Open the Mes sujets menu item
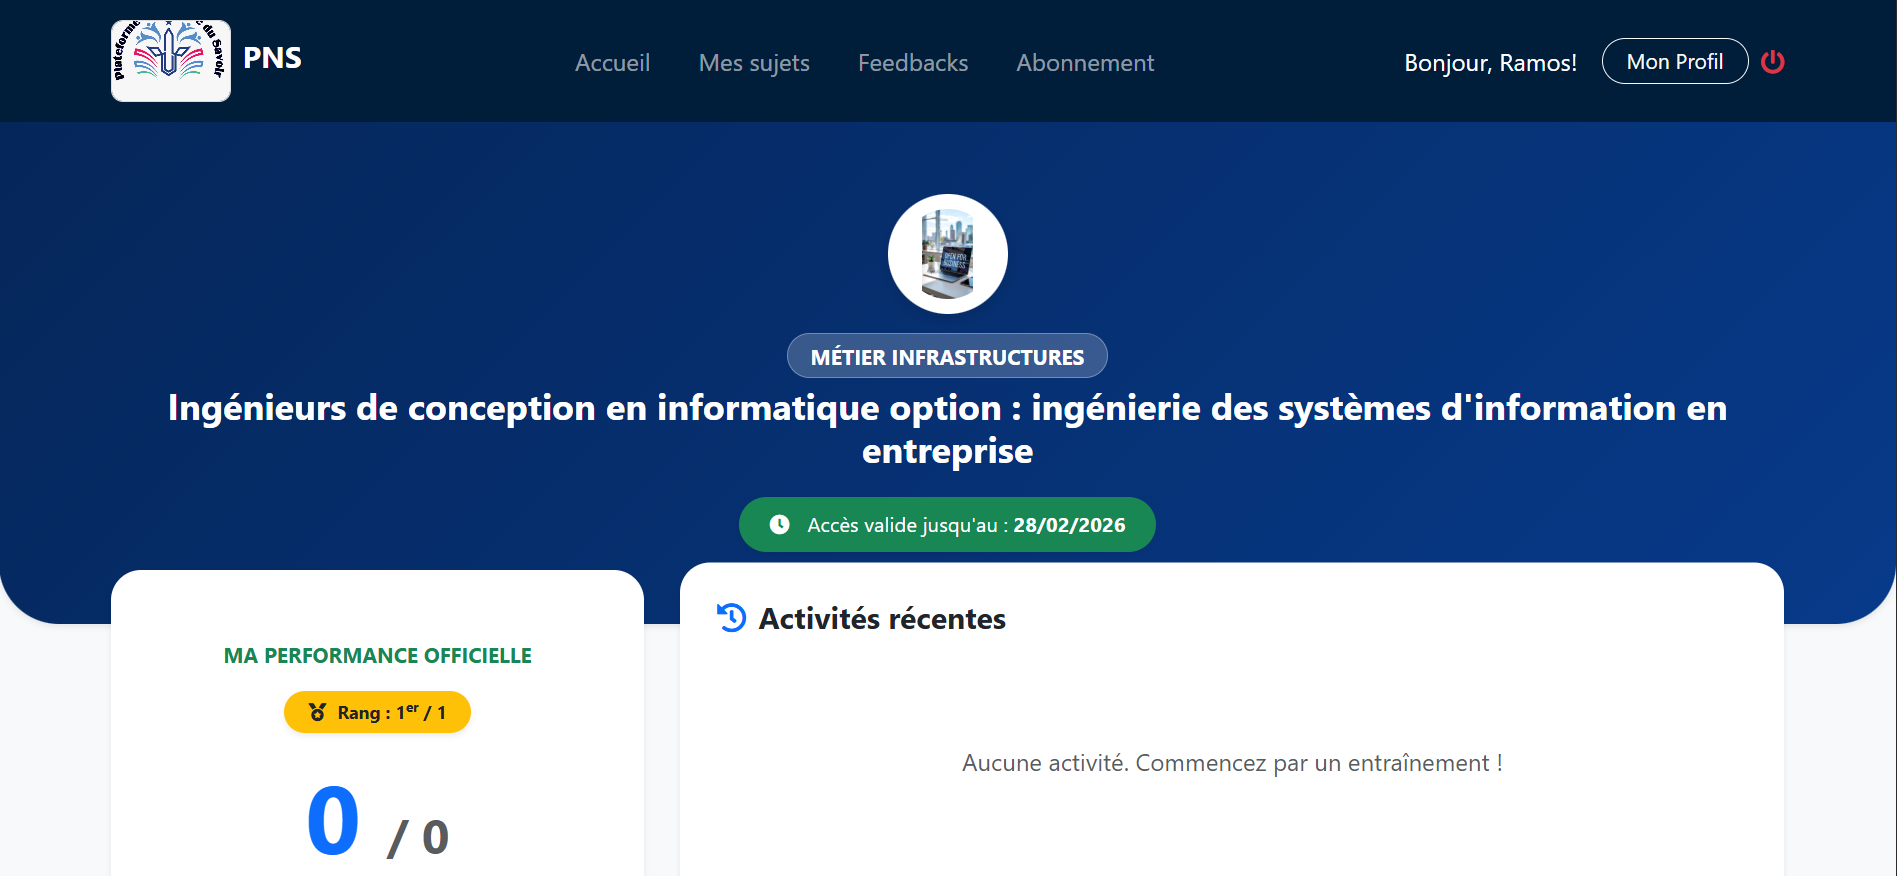Viewport: 1897px width, 876px height. 754,63
